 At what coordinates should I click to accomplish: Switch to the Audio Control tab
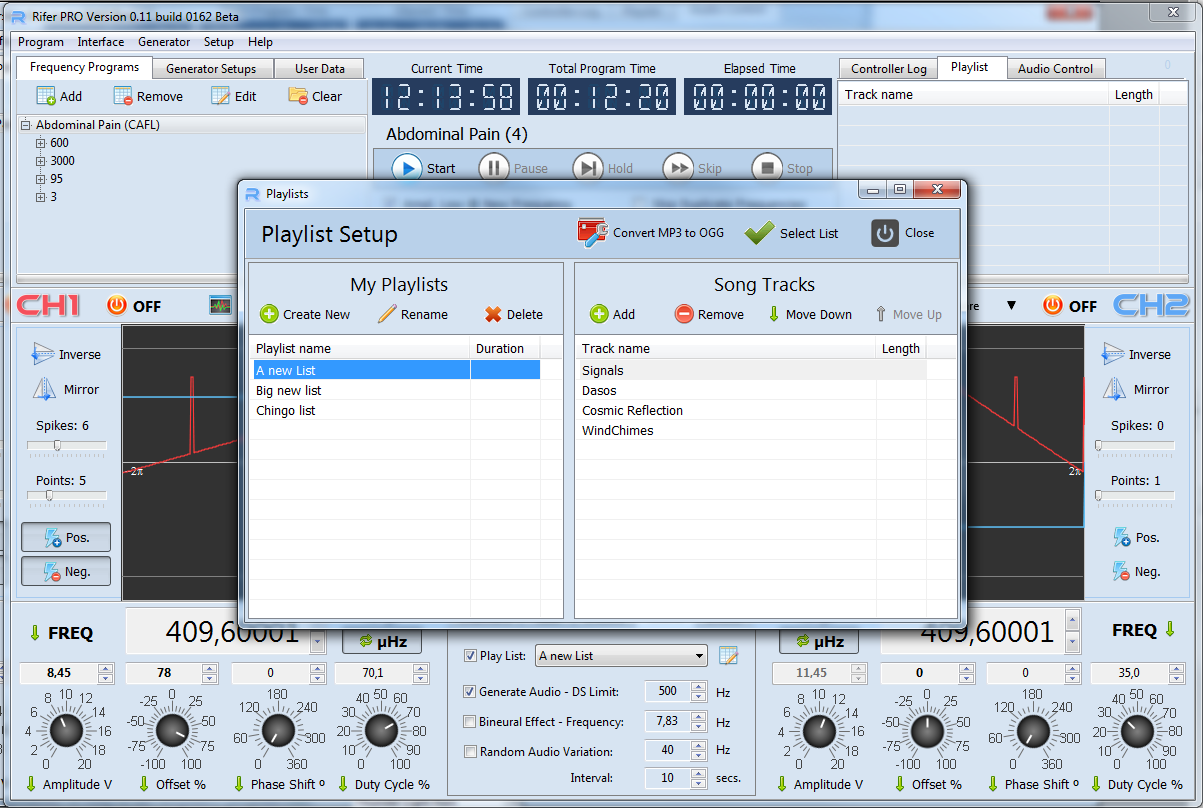click(1055, 69)
